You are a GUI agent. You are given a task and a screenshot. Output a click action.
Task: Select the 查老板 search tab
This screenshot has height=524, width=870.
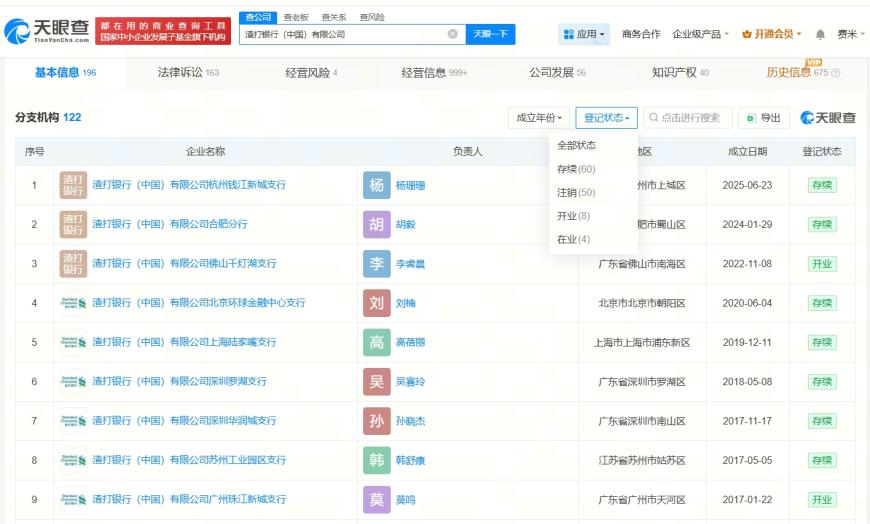click(296, 17)
